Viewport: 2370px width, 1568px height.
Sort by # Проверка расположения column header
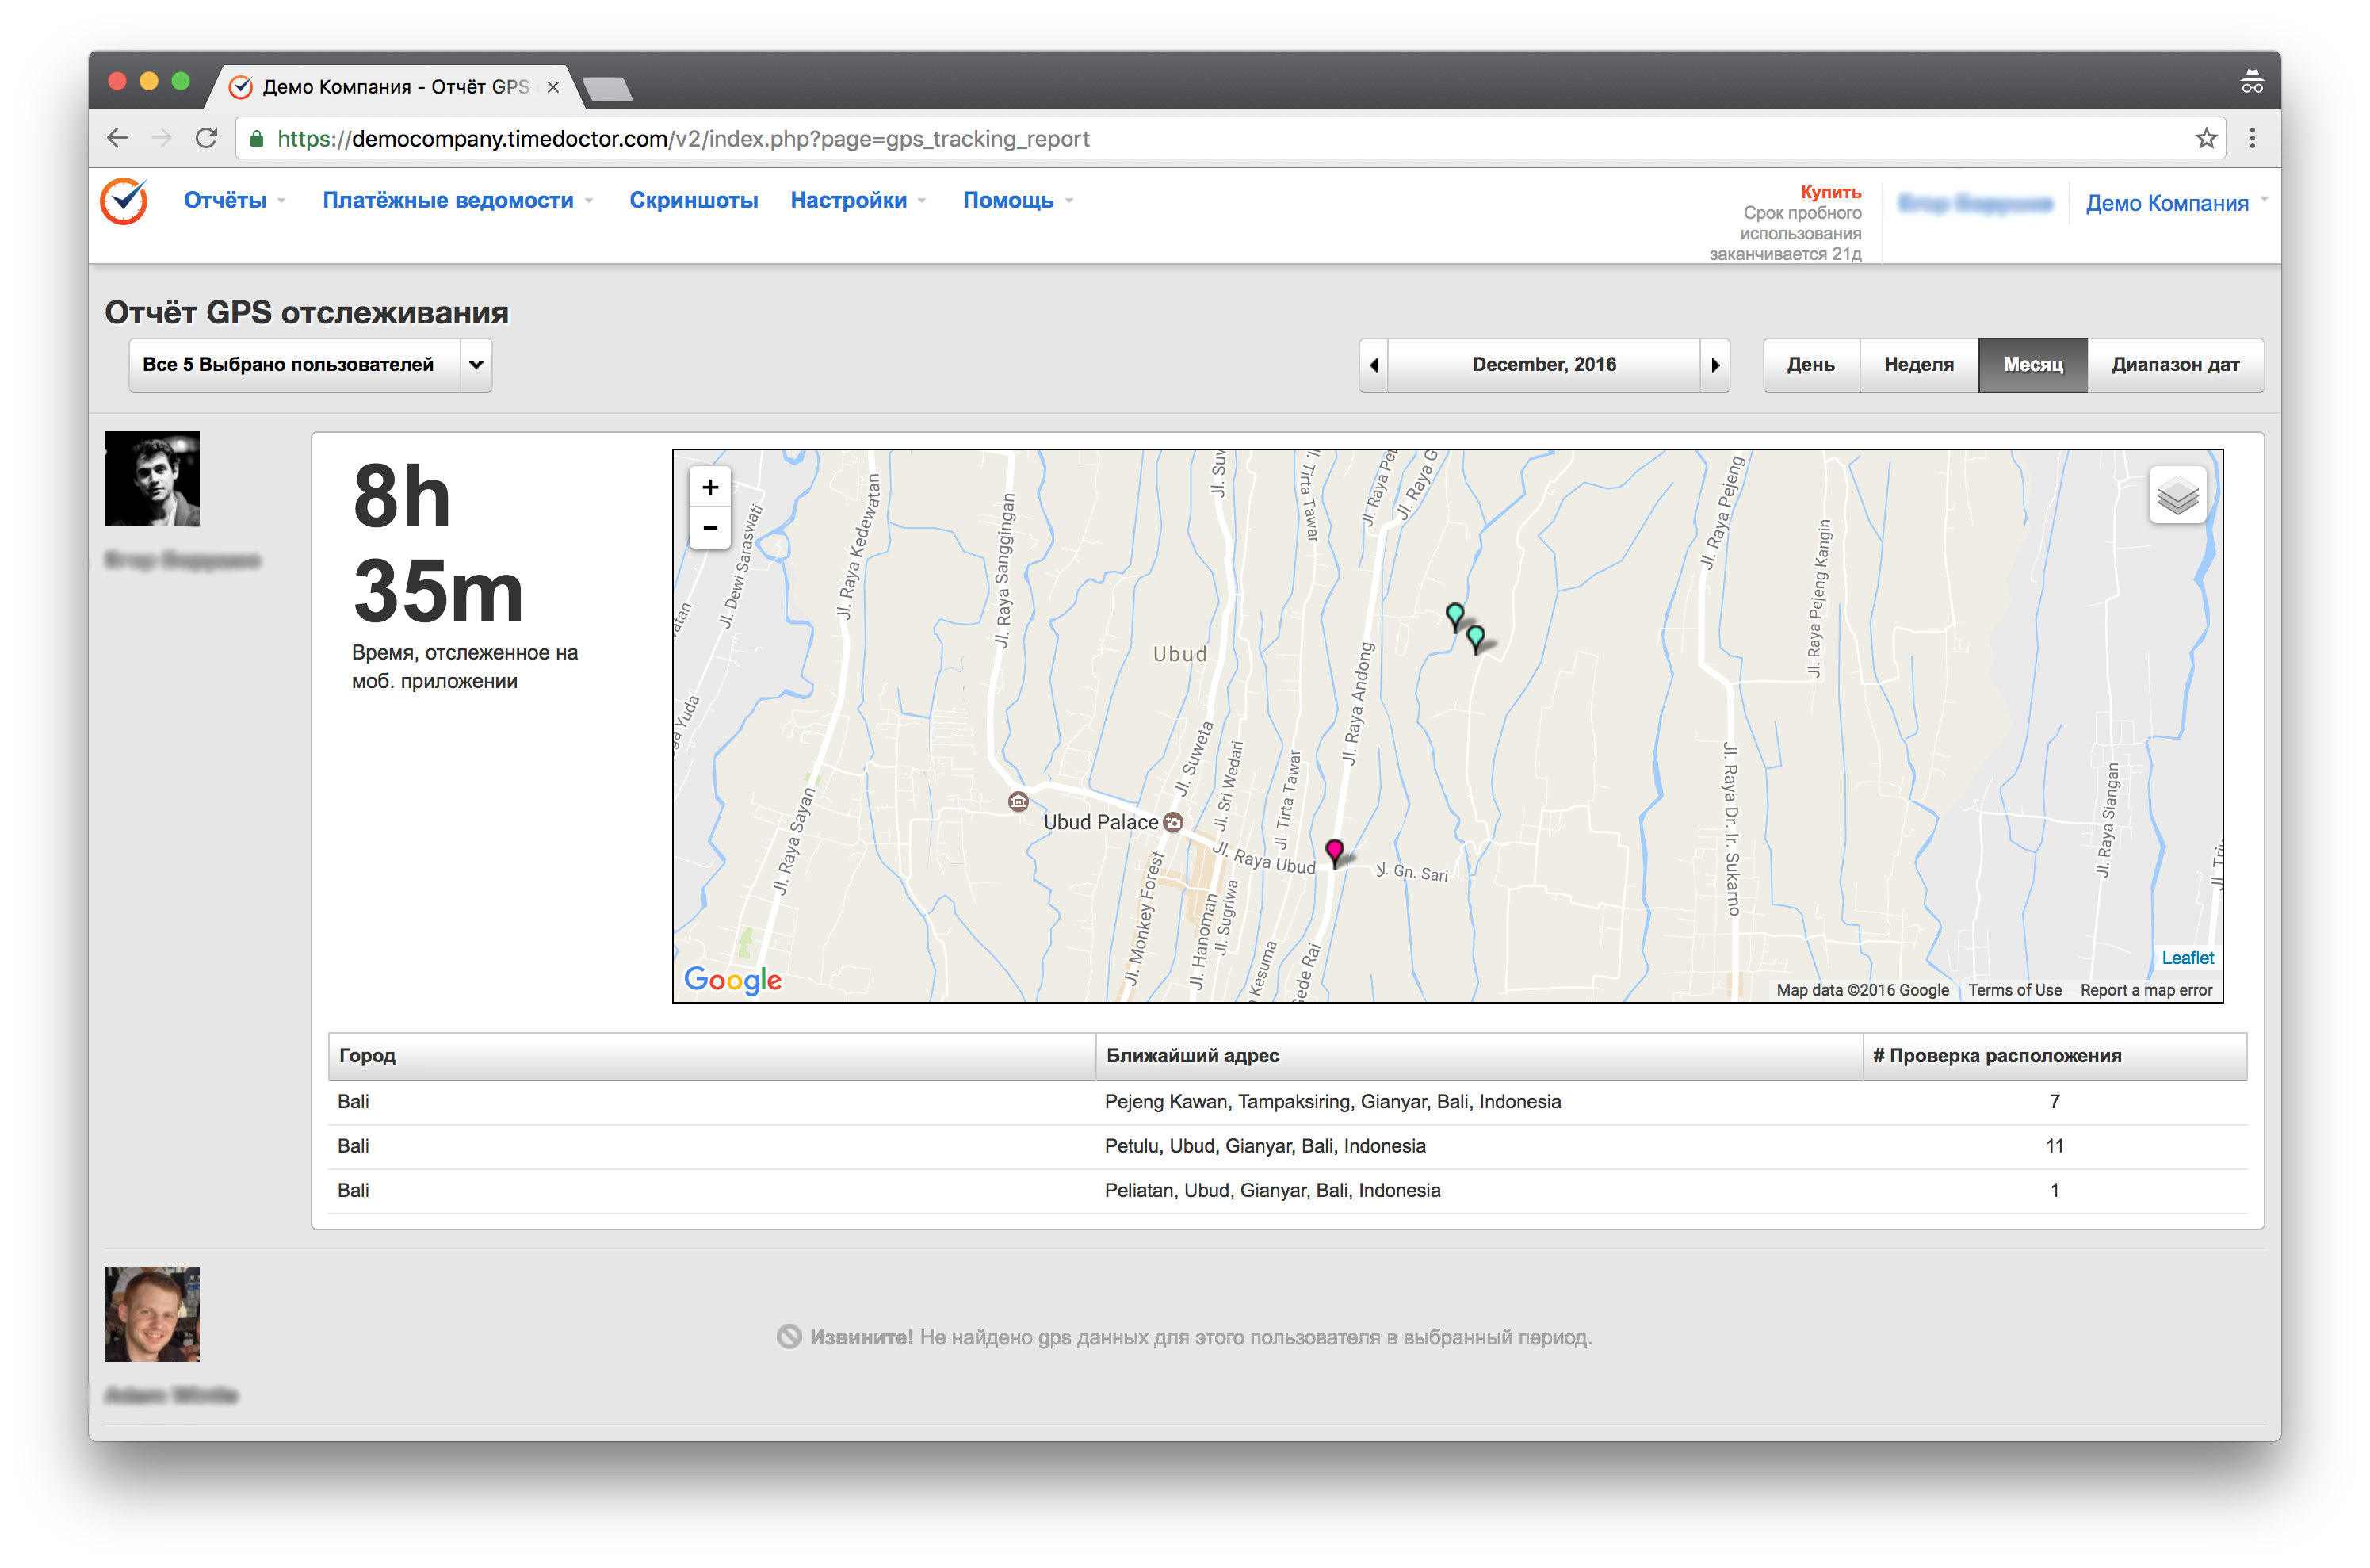pos(2055,1056)
